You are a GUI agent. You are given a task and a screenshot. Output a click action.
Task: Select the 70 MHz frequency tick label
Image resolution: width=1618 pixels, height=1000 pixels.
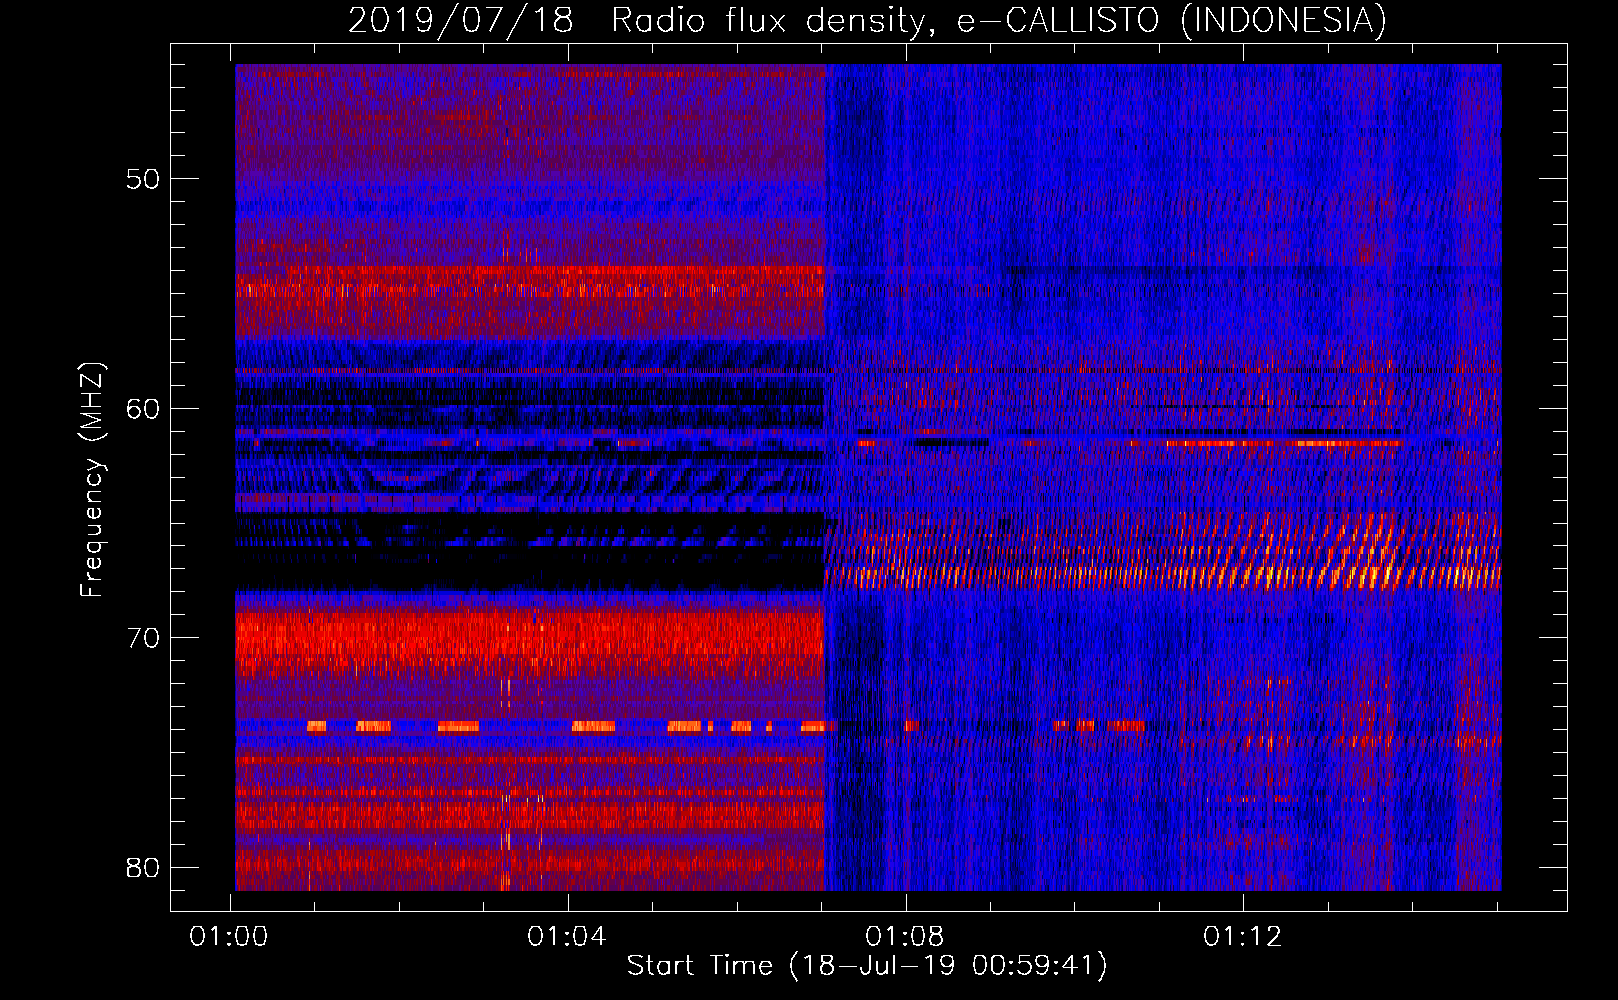coord(143,638)
